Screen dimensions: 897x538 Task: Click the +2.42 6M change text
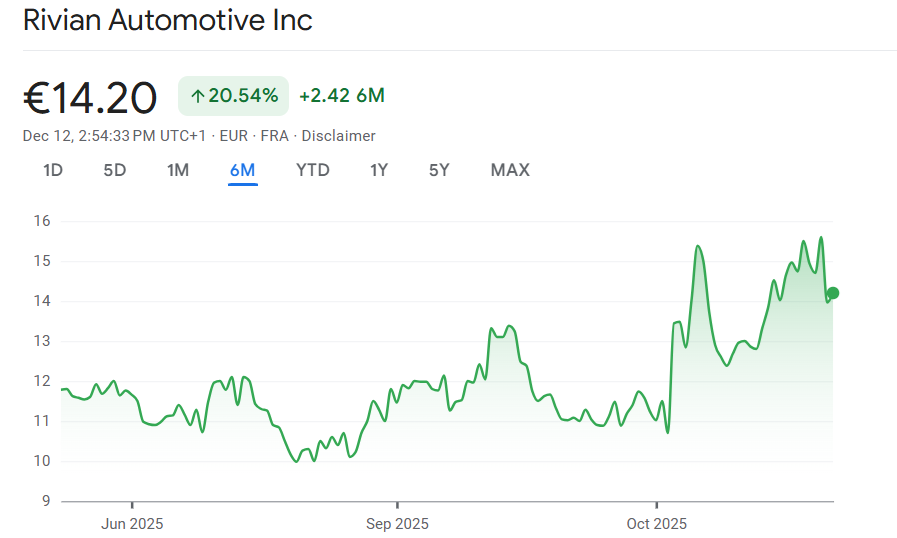pyautogui.click(x=342, y=96)
